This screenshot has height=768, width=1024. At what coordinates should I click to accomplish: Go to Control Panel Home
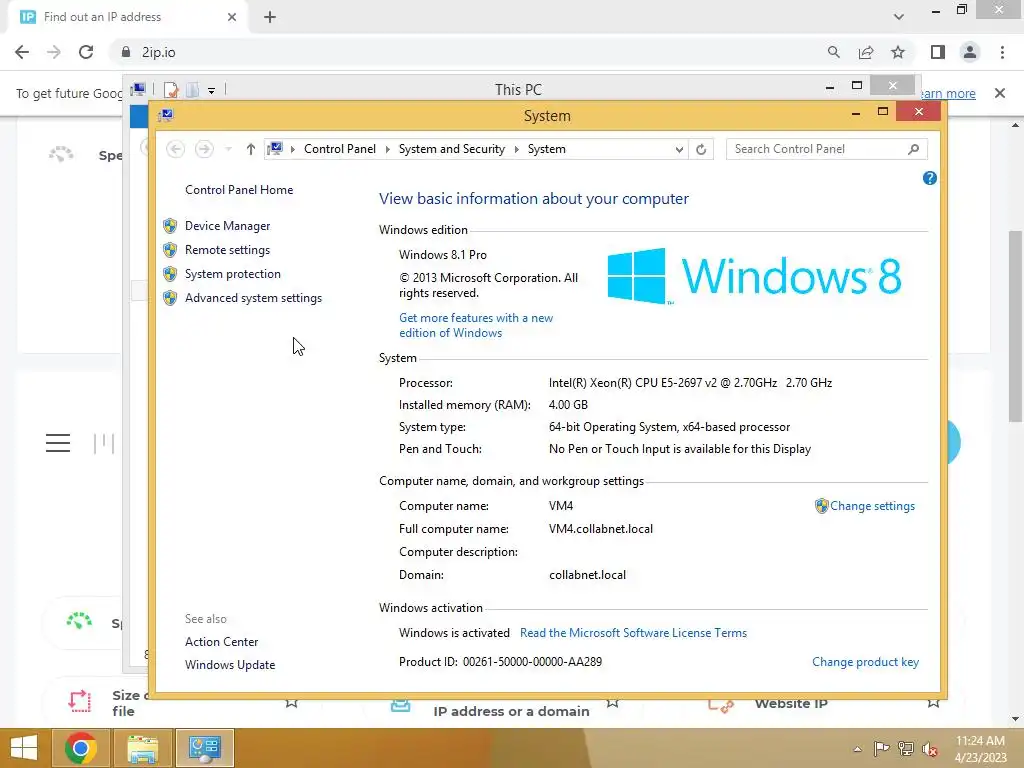[x=239, y=190]
